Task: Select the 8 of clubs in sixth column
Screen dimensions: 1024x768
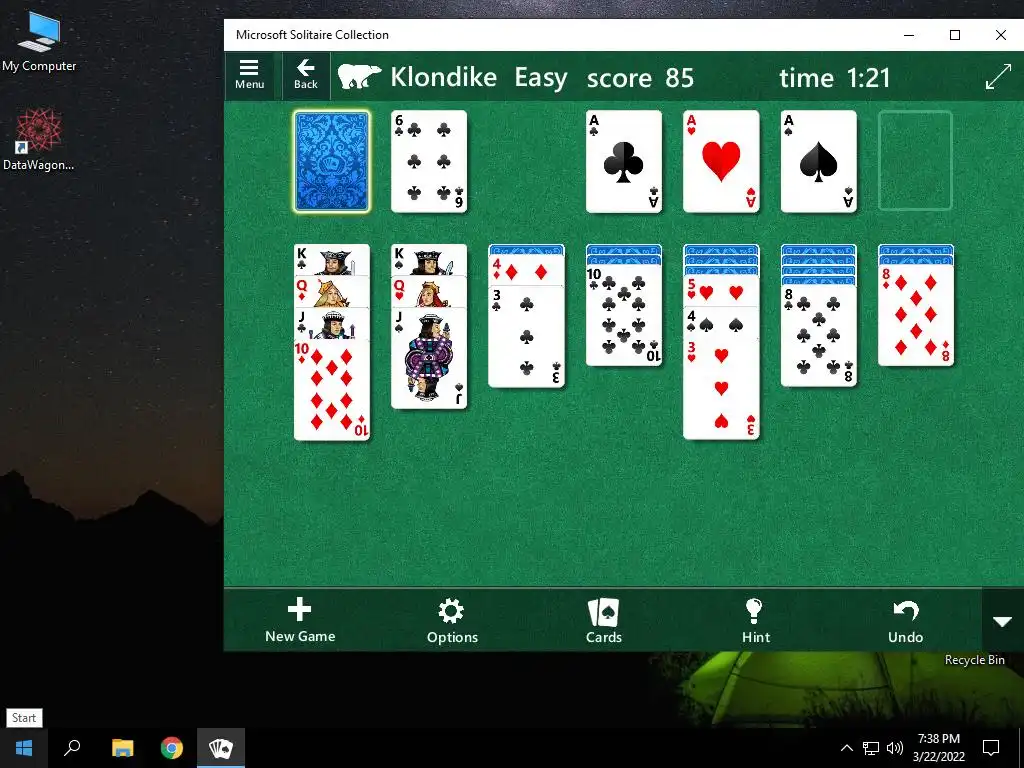Action: (818, 336)
